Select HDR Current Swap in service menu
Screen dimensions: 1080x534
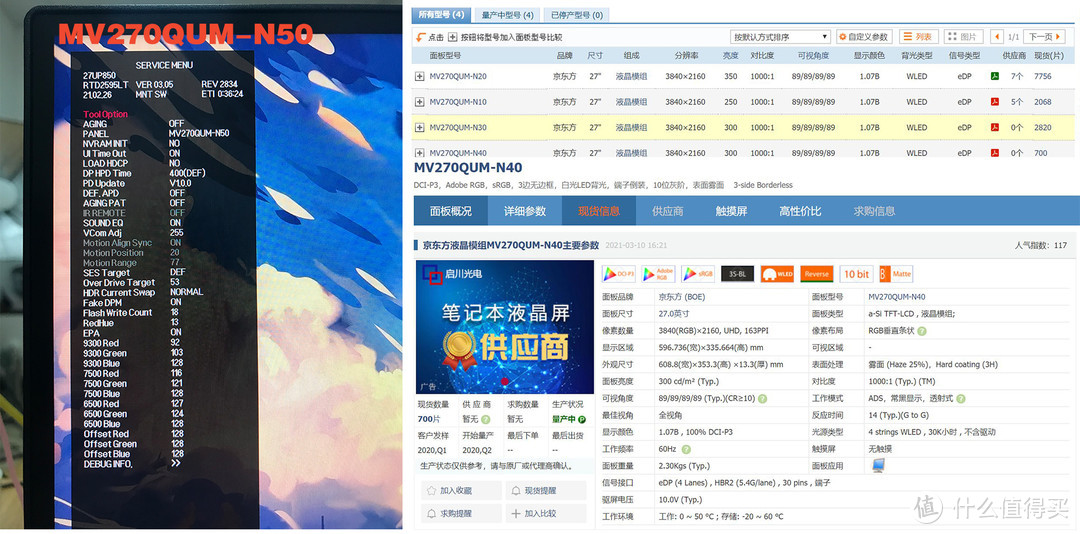pyautogui.click(x=119, y=292)
